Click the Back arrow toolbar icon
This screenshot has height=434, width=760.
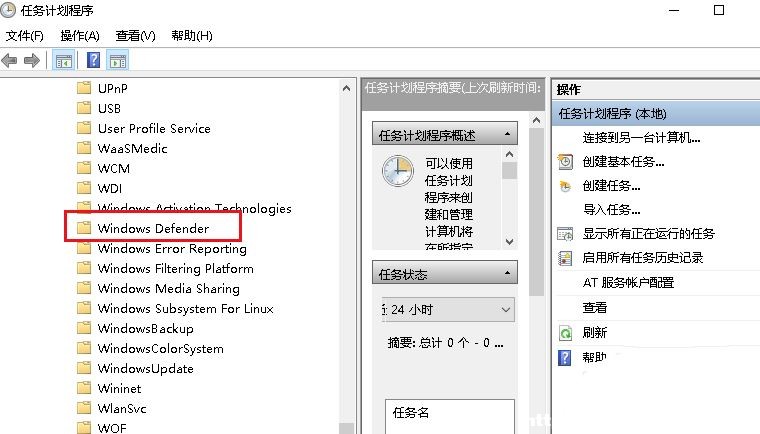[9, 61]
